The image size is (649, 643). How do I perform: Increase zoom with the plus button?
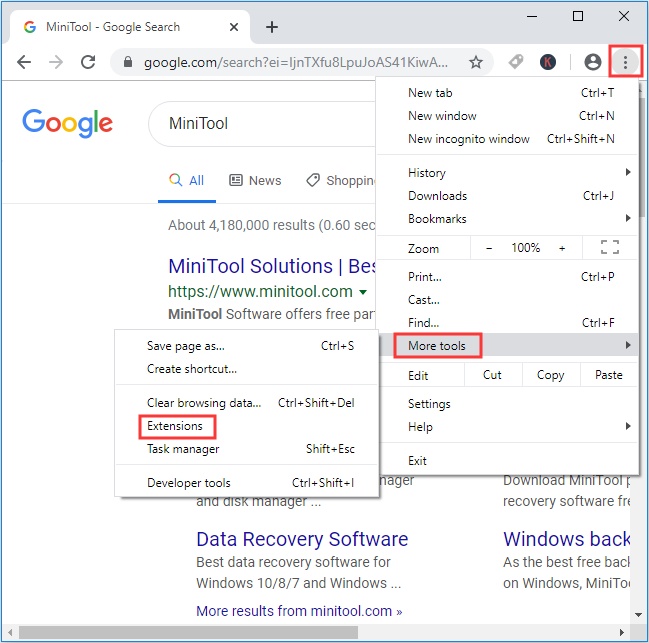(562, 248)
